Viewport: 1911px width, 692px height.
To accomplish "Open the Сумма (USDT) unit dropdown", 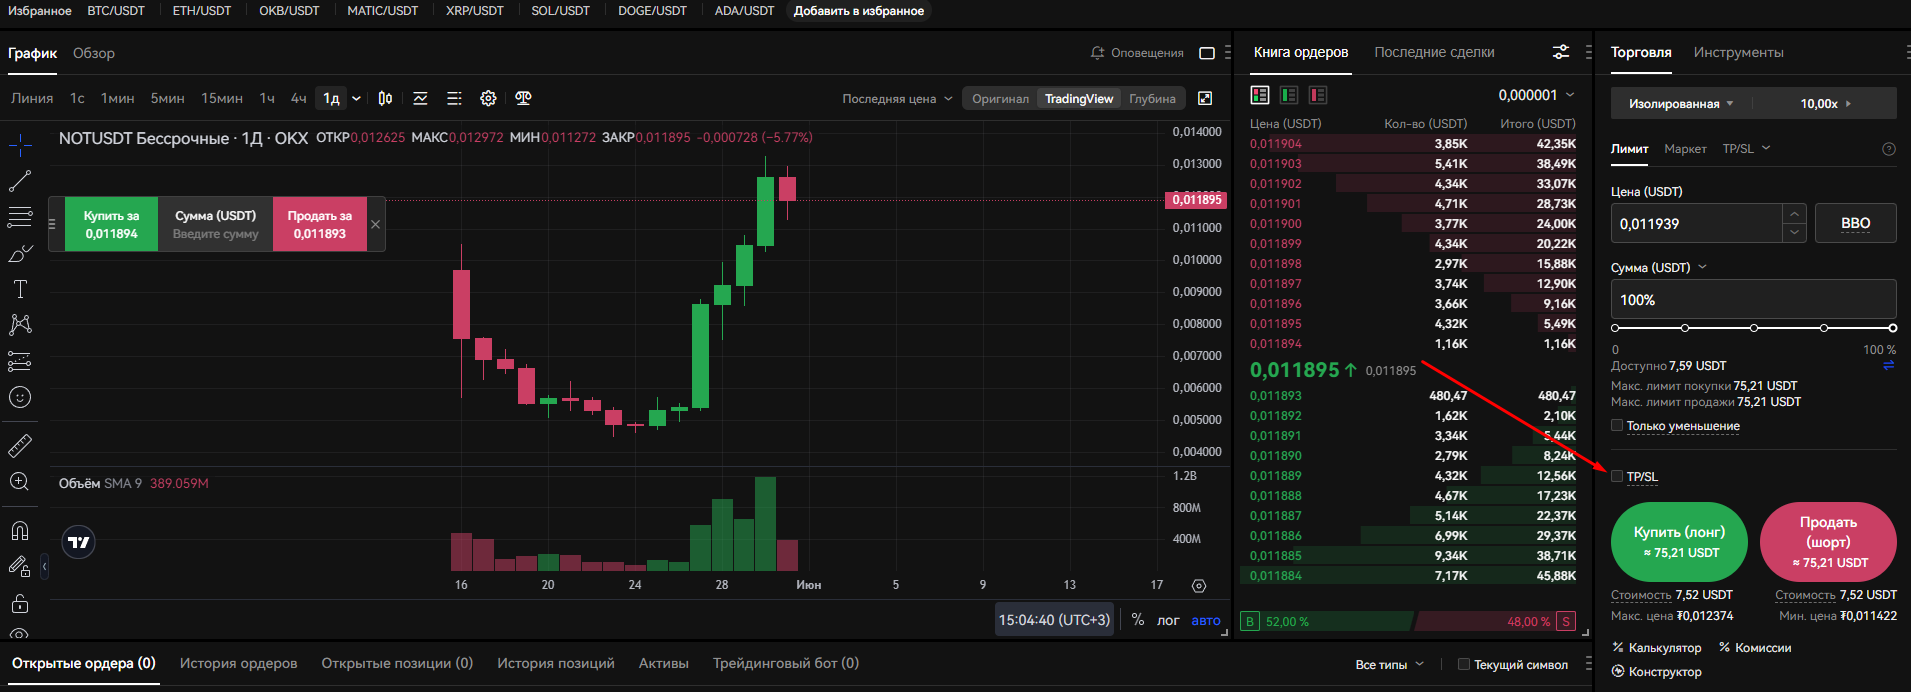I will 1659,267.
